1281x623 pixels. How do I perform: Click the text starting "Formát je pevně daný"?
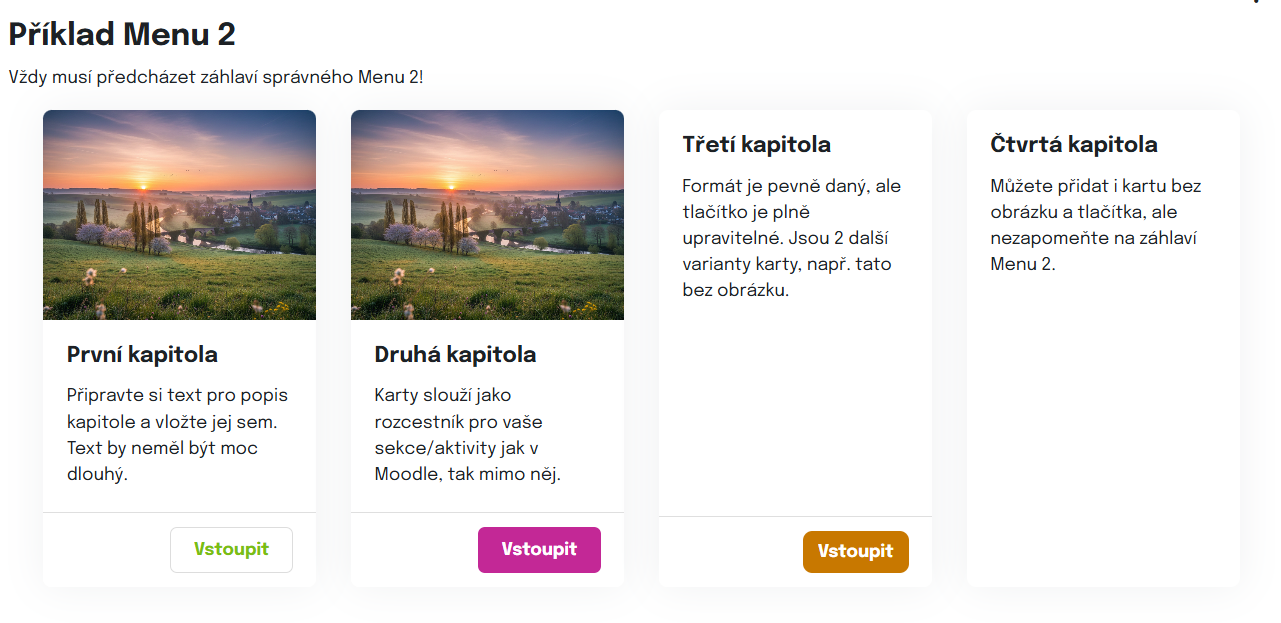click(x=791, y=238)
